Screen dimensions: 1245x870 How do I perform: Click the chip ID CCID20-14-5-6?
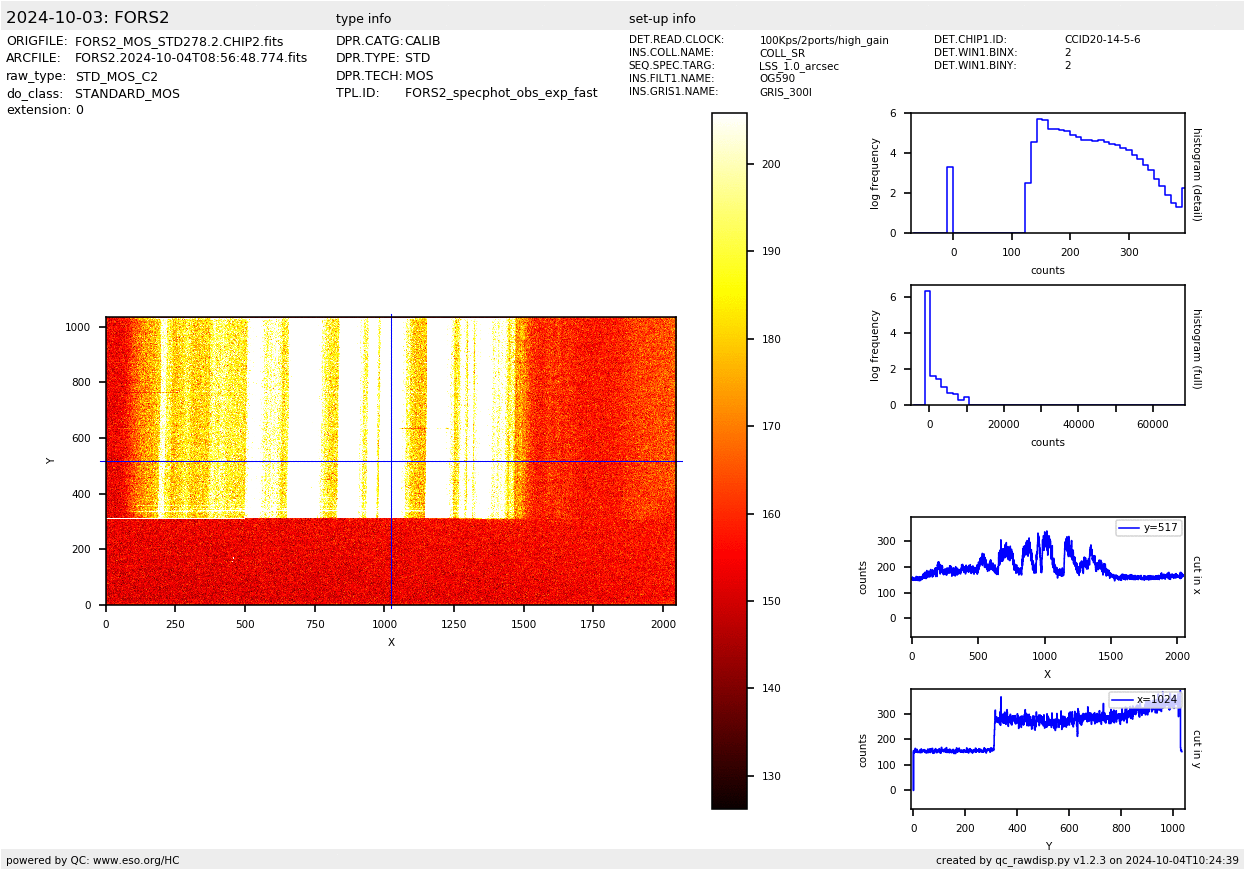1102,40
